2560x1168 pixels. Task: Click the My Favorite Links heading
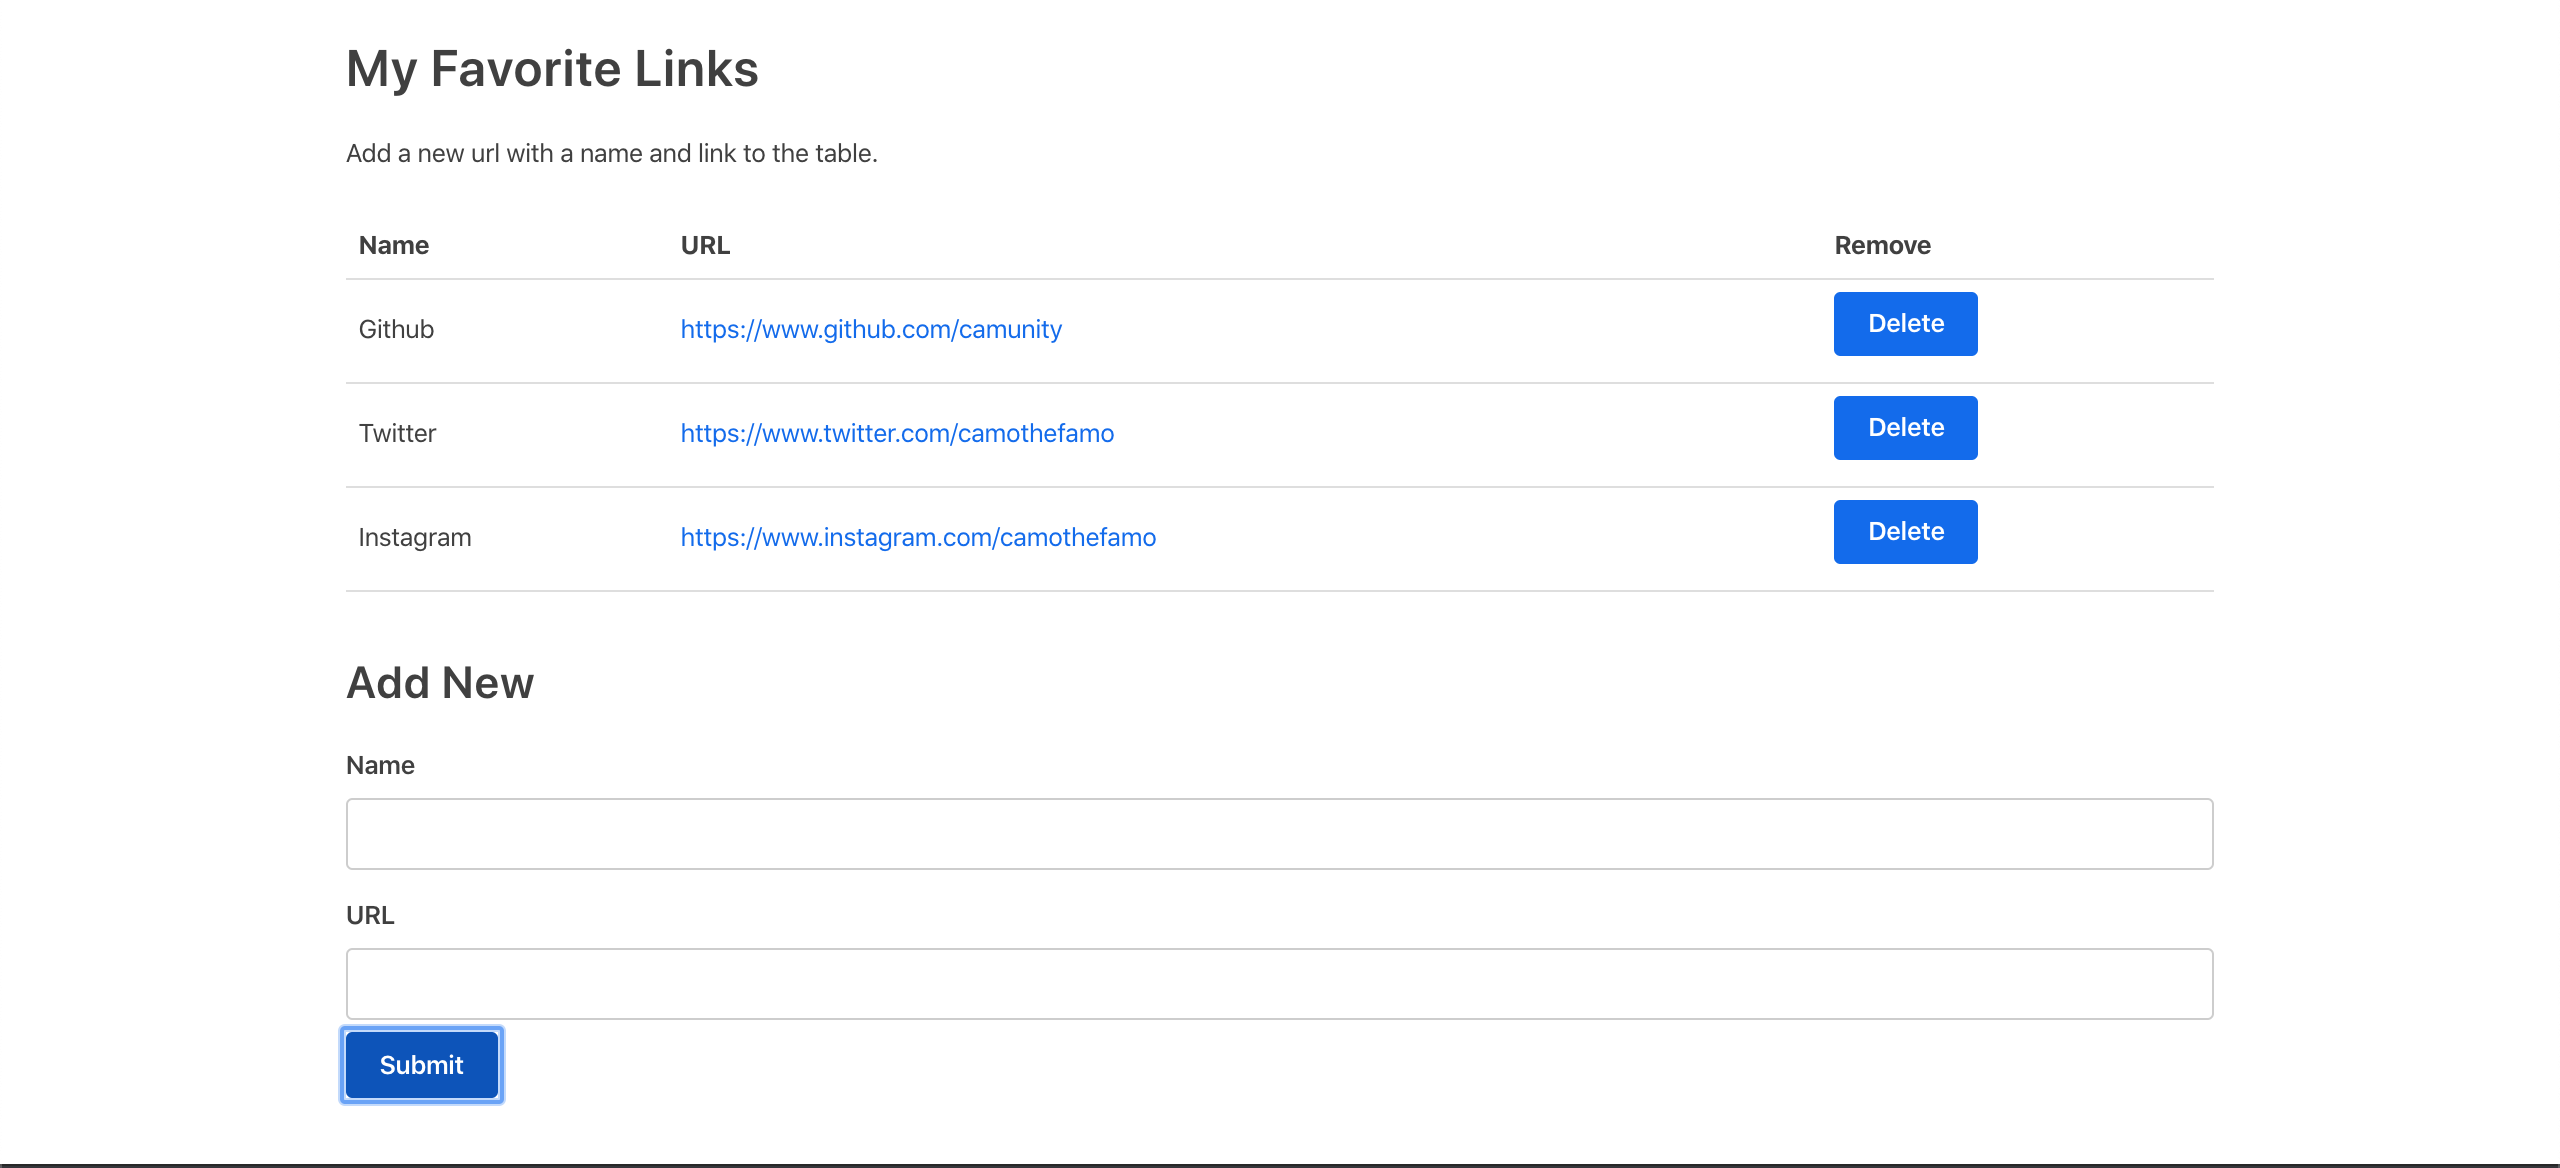point(552,69)
